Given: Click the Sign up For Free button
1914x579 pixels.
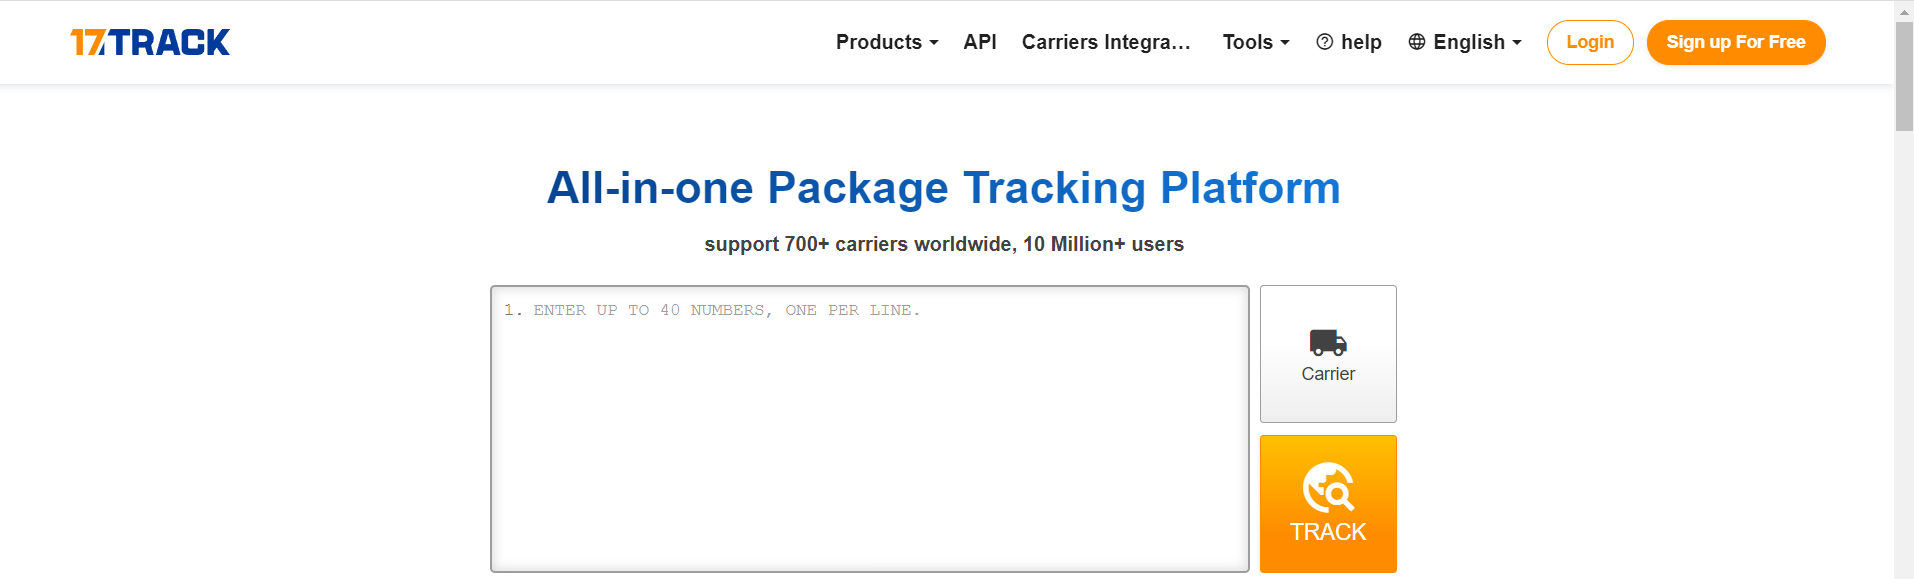Looking at the screenshot, I should 1735,42.
